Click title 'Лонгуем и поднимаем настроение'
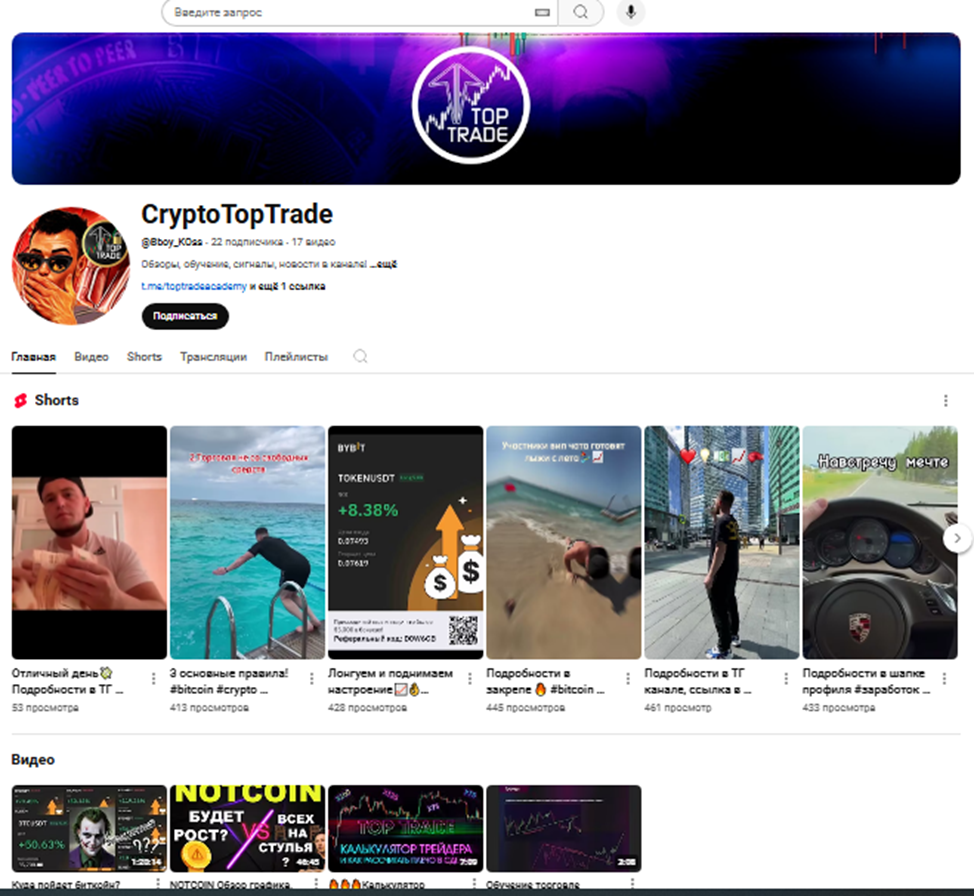 pos(390,681)
